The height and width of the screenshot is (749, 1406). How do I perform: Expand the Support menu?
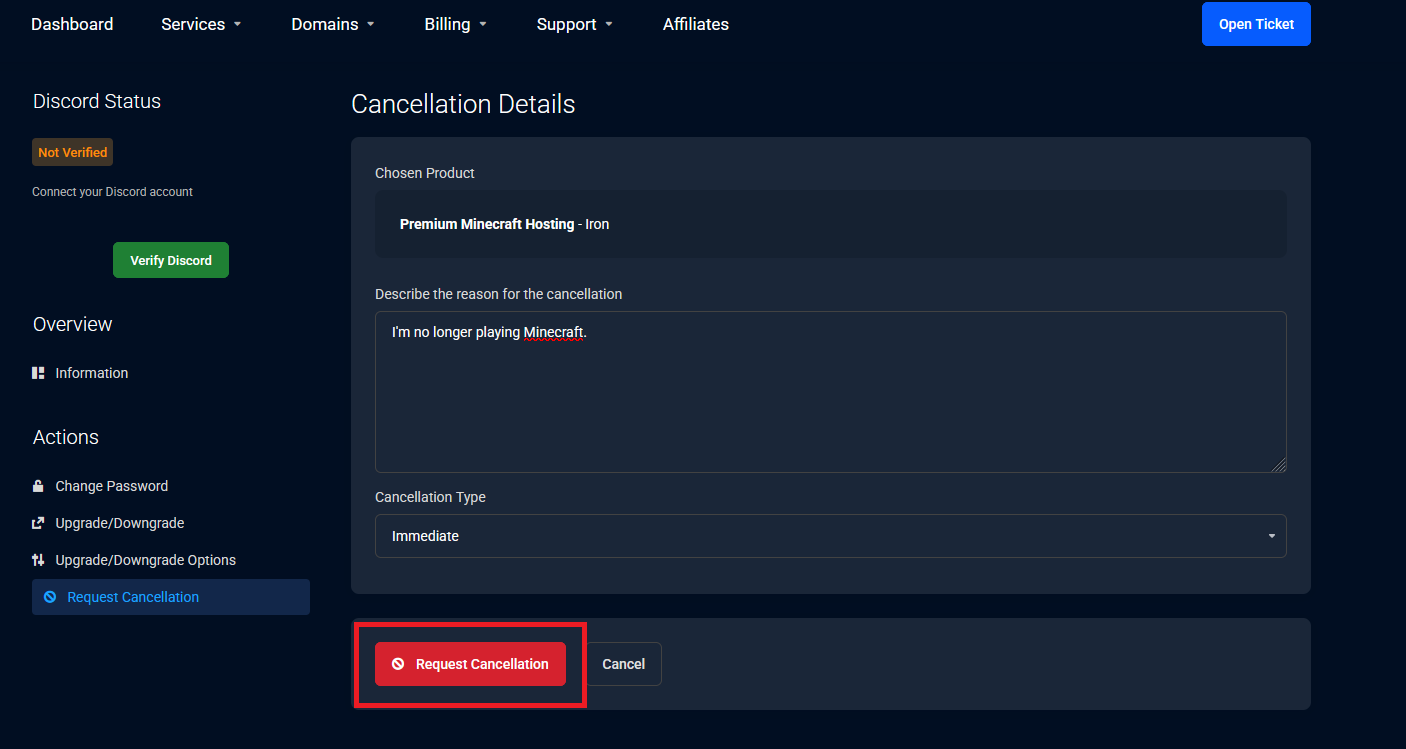[x=574, y=24]
